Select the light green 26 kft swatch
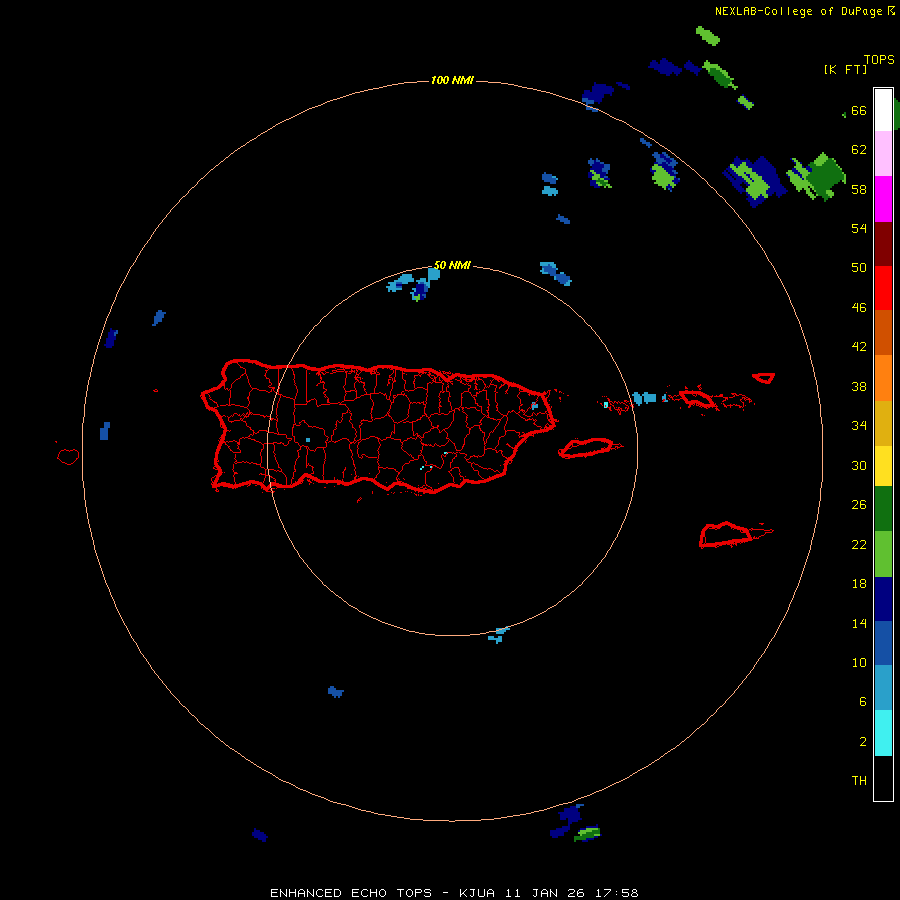Screen dimensions: 900x900 click(883, 554)
